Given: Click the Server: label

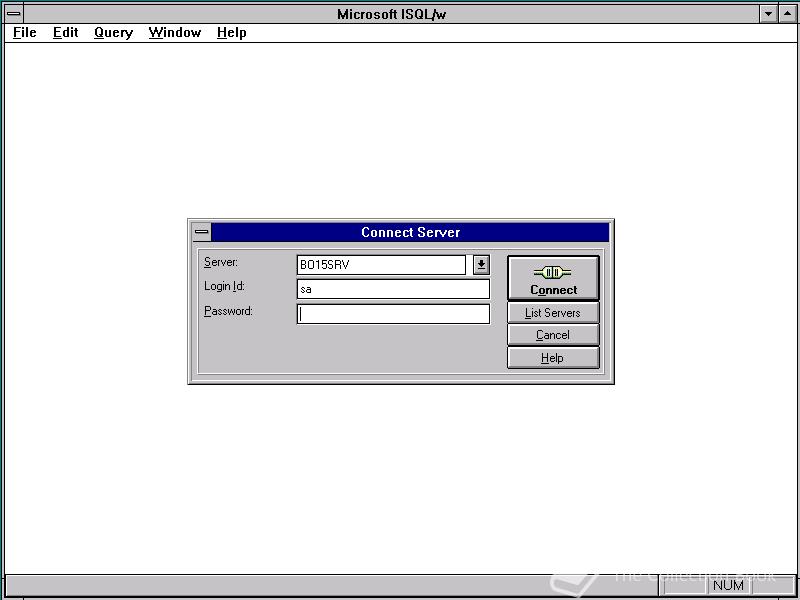Looking at the screenshot, I should (x=220, y=262).
